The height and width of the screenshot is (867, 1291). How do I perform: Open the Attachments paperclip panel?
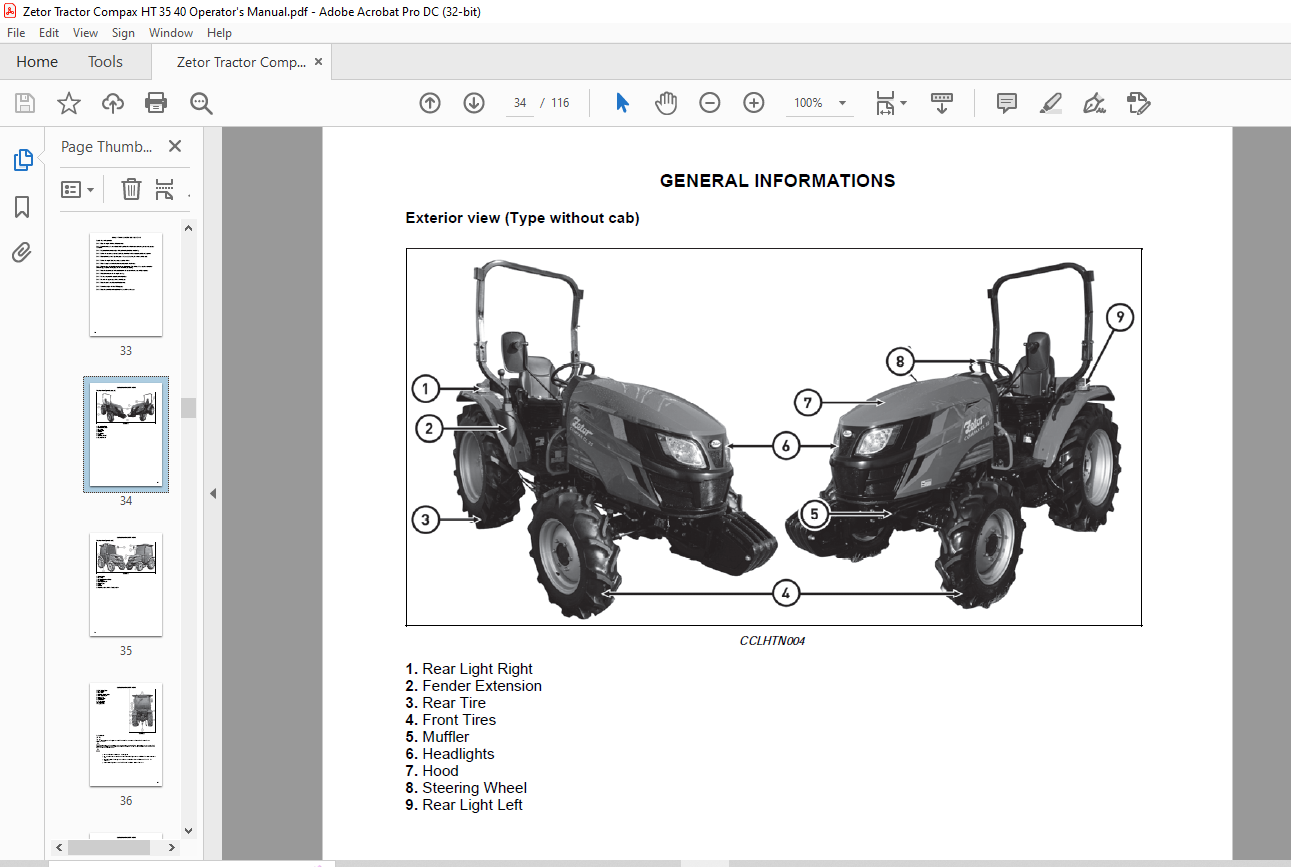pyautogui.click(x=22, y=252)
